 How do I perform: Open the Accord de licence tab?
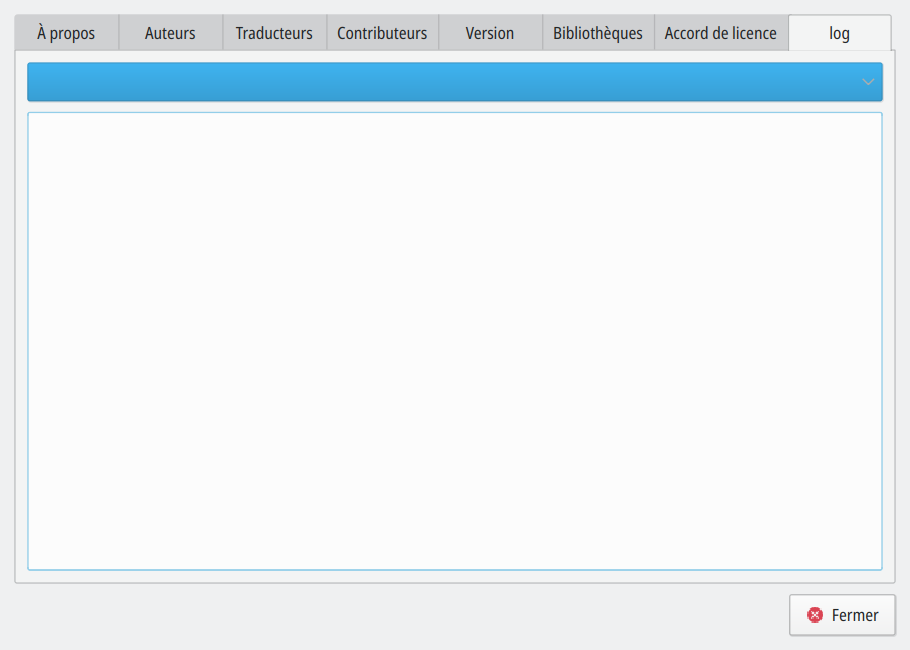(x=720, y=33)
